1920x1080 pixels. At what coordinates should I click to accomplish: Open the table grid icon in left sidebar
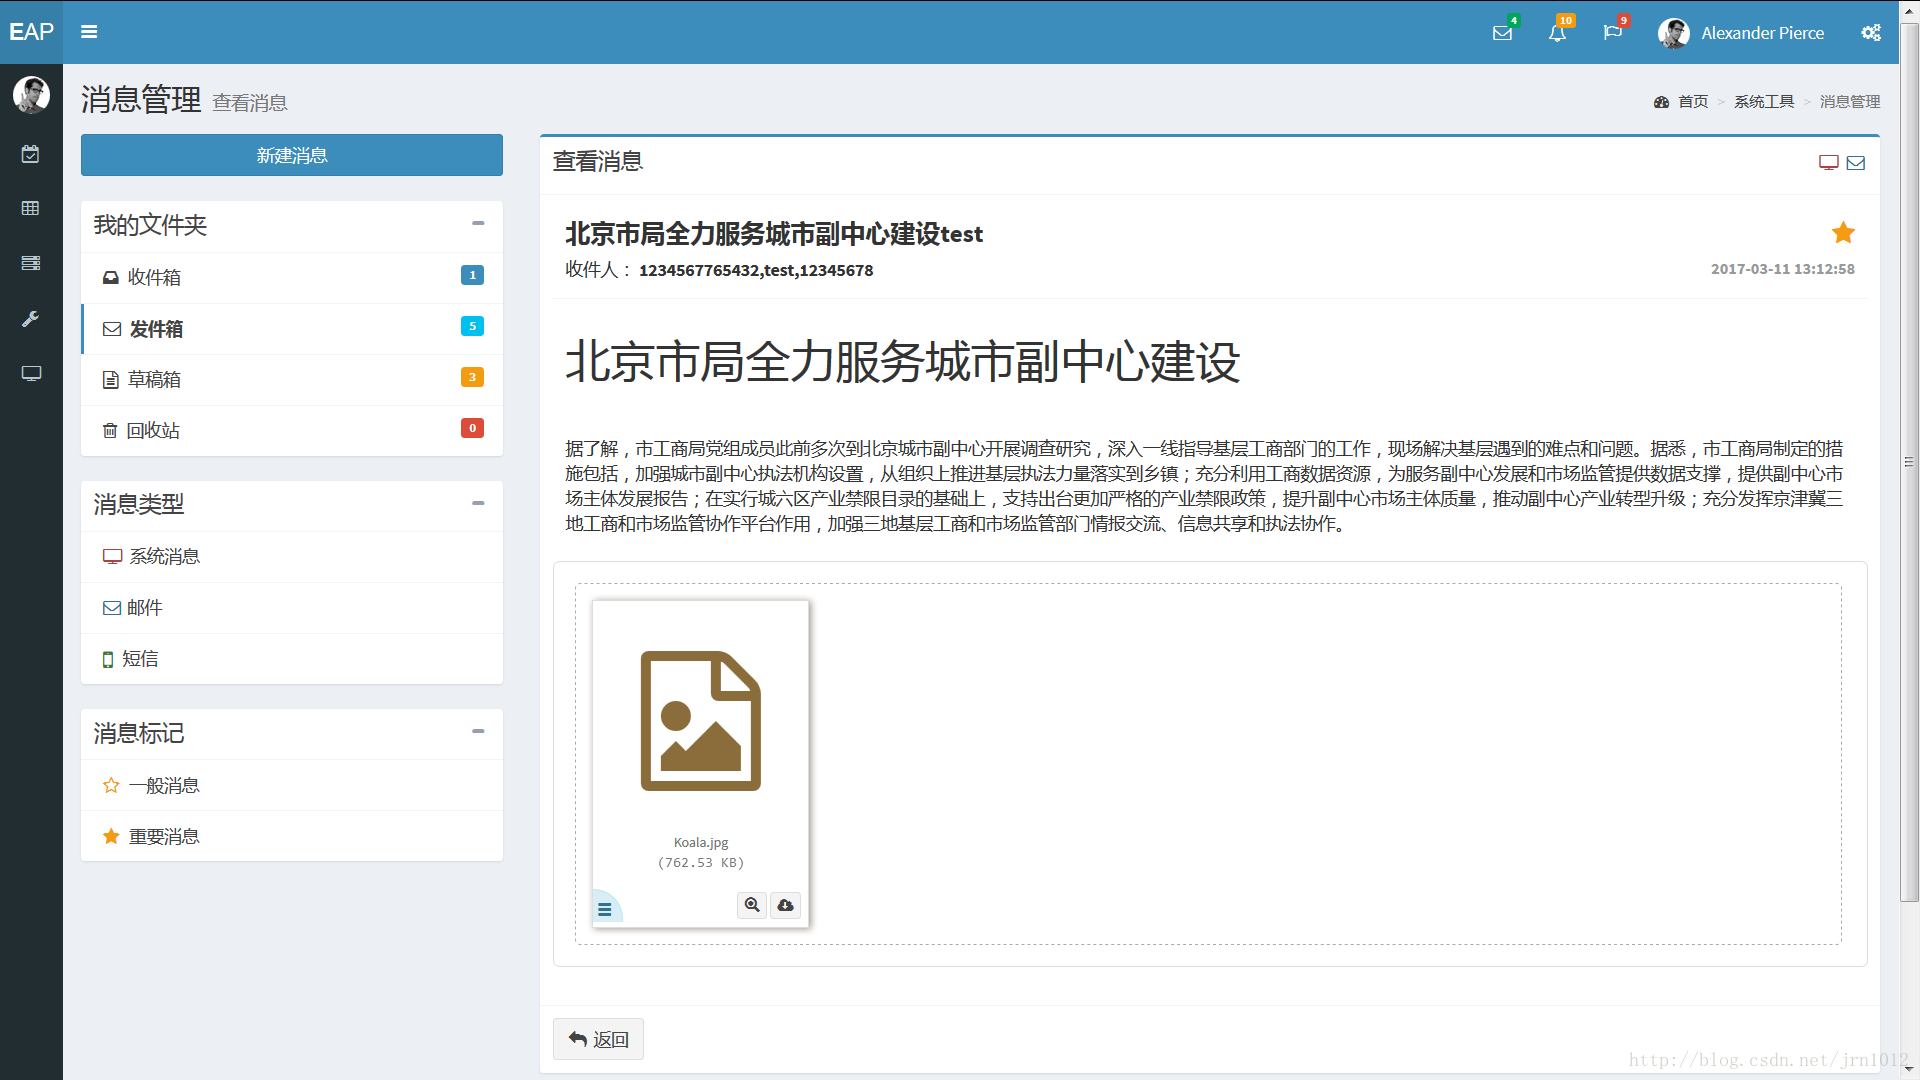31,208
